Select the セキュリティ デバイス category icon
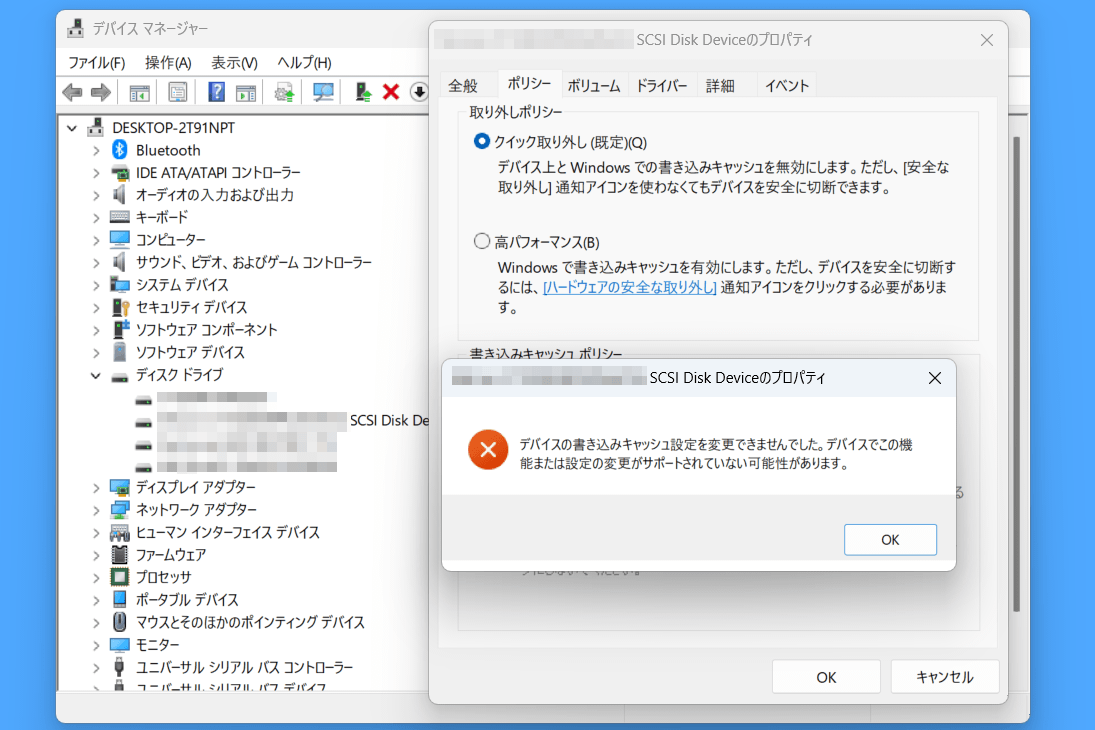The image size is (1095, 730). [120, 307]
